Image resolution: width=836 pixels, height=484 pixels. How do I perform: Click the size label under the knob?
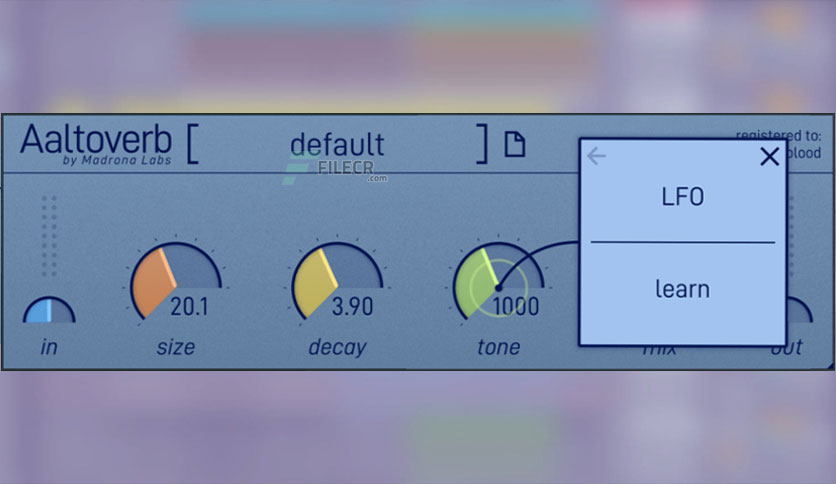(176, 347)
